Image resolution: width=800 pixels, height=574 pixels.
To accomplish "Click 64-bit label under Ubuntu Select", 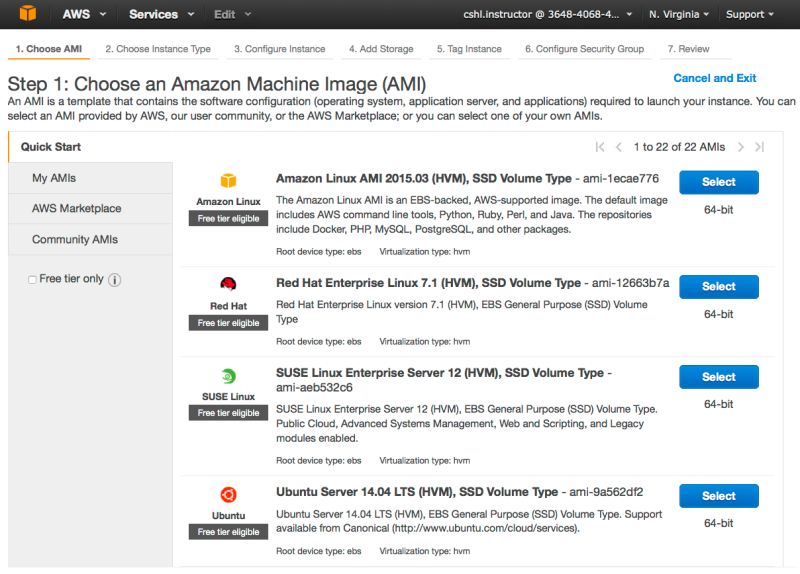I will (718, 523).
